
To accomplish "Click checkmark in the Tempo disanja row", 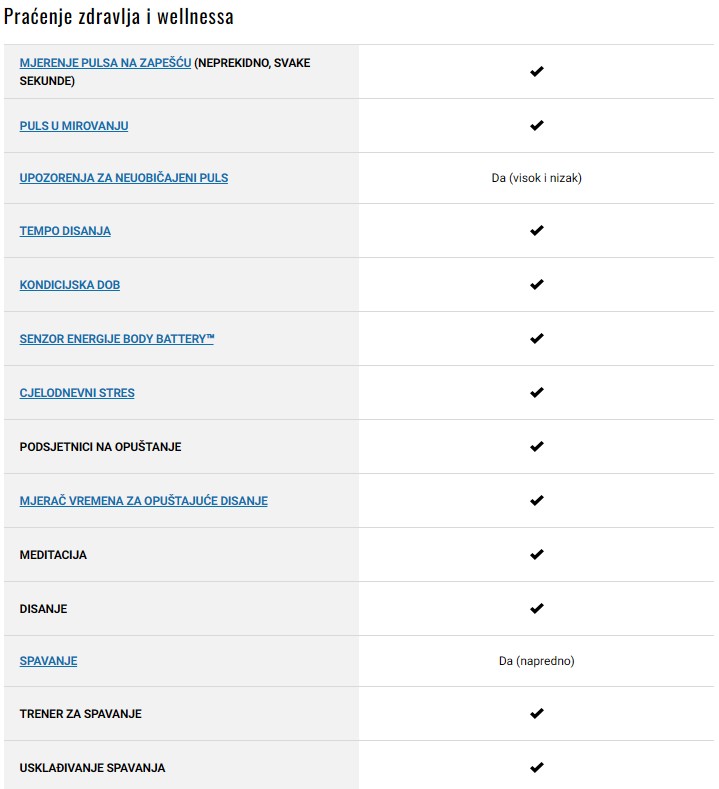I will (x=537, y=231).
